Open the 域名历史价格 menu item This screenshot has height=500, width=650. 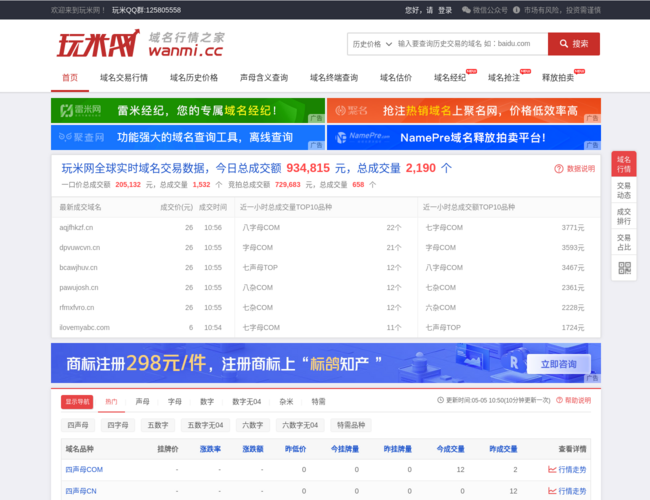click(x=194, y=78)
